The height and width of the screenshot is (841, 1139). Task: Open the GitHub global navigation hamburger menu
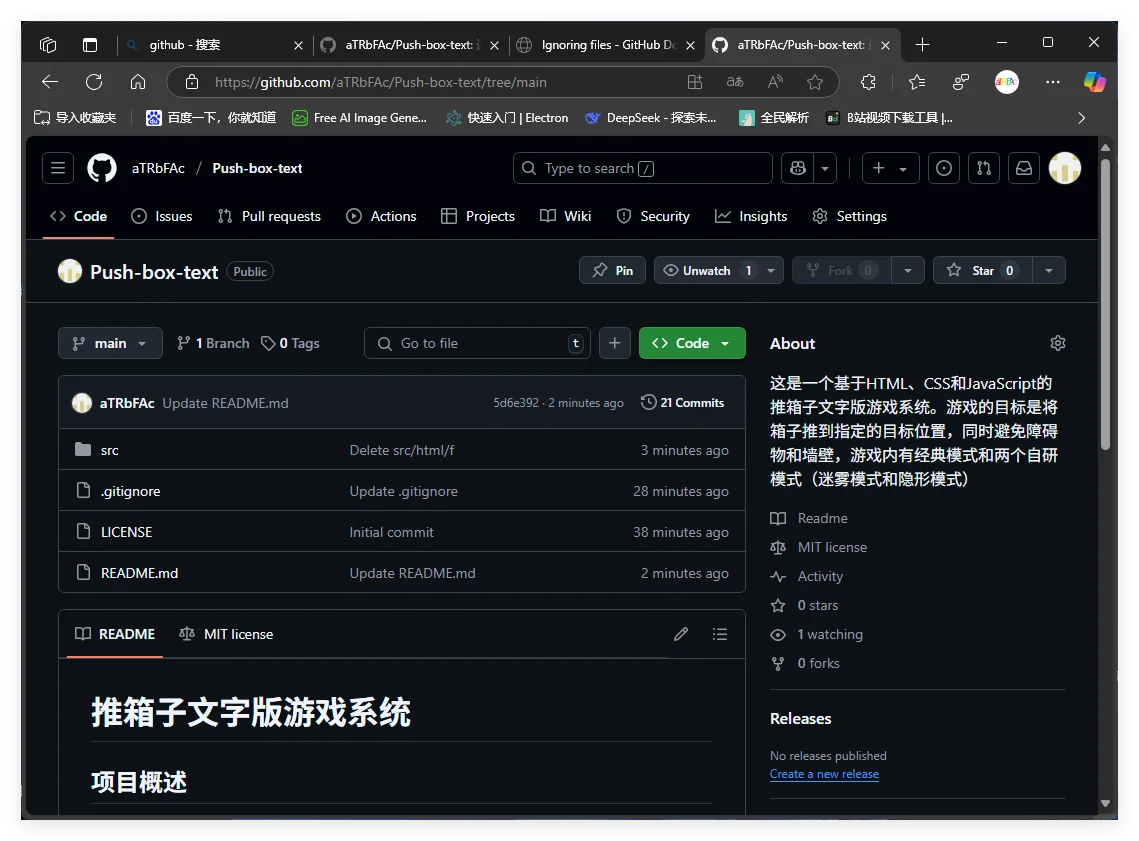pyautogui.click(x=57, y=168)
